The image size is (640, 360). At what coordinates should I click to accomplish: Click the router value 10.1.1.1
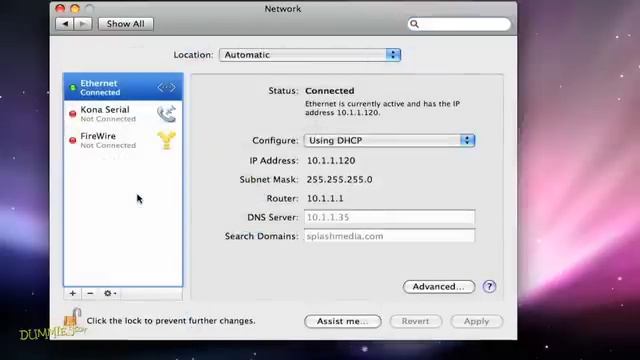coord(325,198)
